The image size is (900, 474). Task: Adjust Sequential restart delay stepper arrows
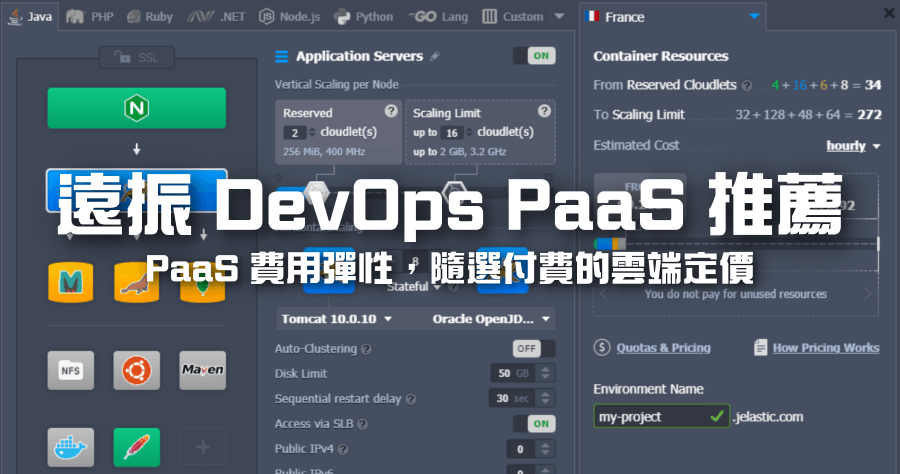point(545,398)
